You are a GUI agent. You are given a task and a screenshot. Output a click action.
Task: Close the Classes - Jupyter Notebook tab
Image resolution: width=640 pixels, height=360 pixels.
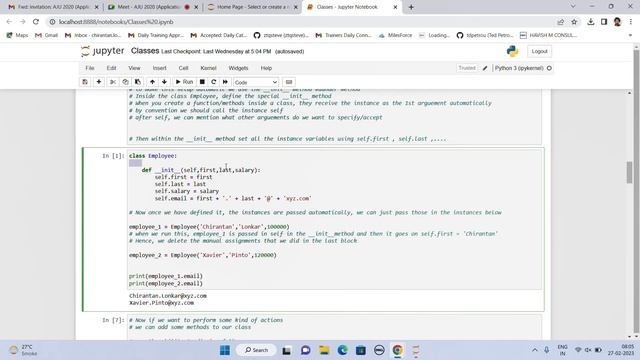395,7
